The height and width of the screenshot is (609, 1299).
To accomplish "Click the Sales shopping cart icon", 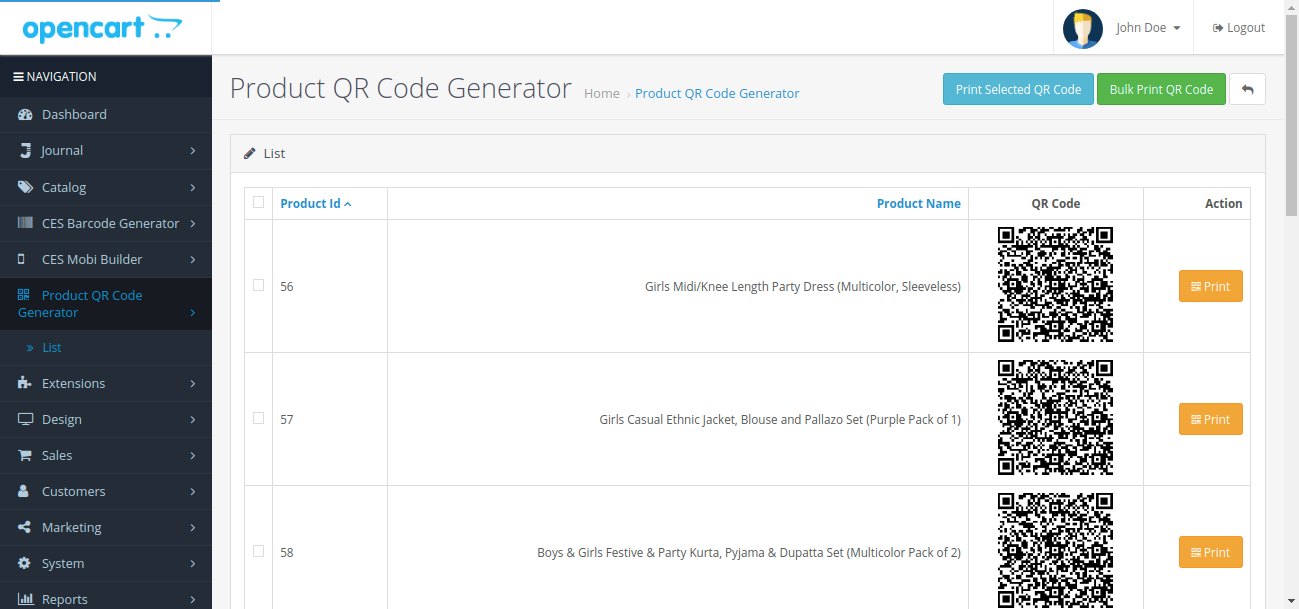I will pos(25,455).
